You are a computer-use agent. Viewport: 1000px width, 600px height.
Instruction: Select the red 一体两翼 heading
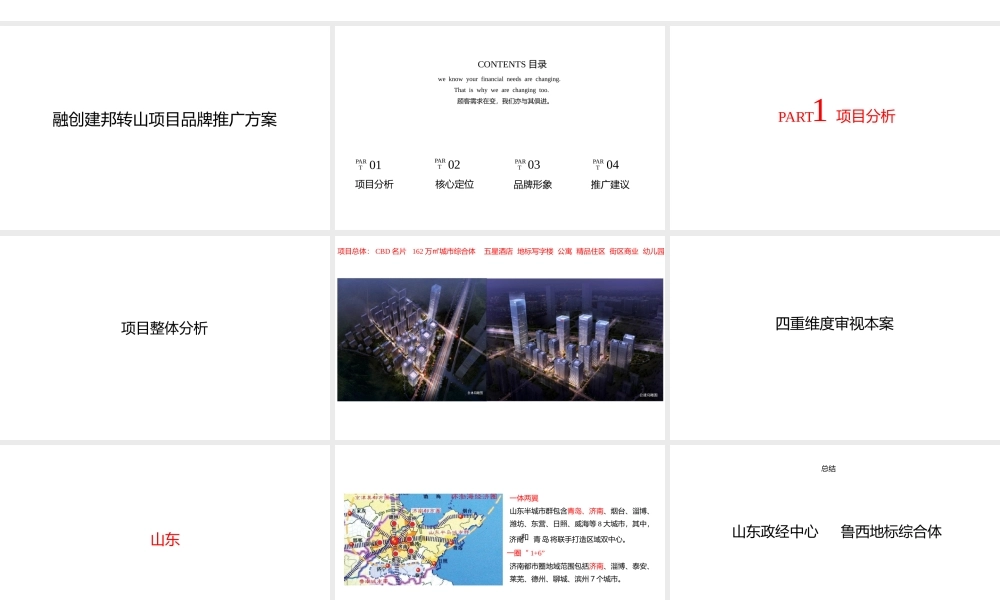[x=524, y=497]
